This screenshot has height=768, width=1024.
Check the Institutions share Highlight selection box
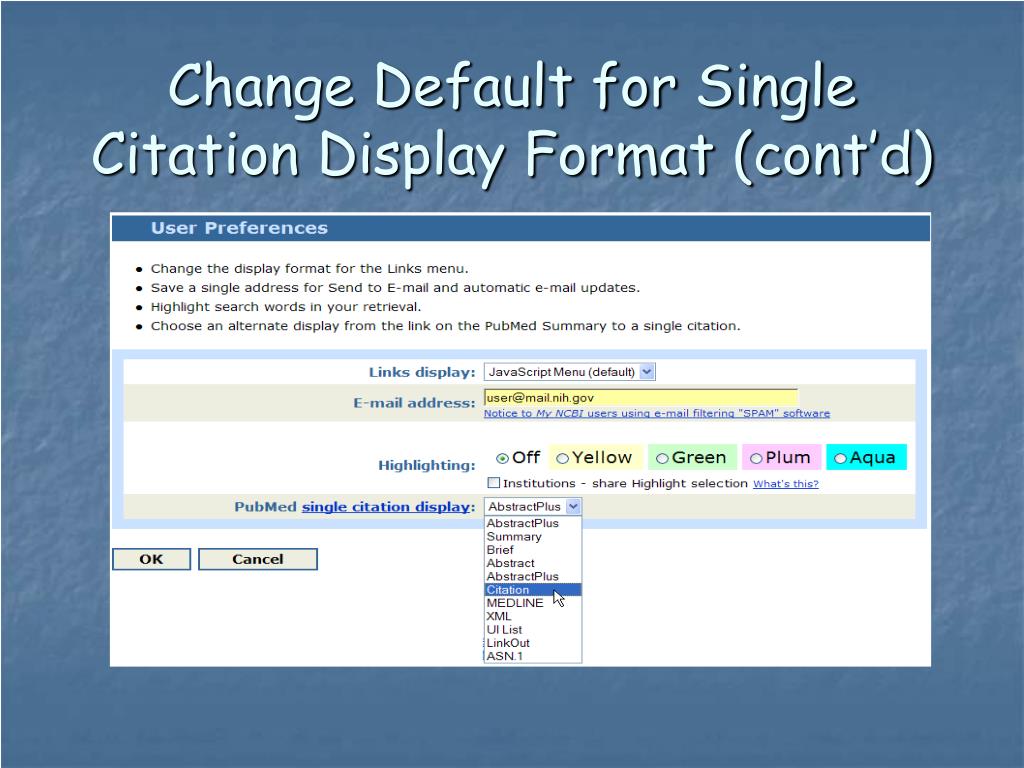pyautogui.click(x=494, y=483)
